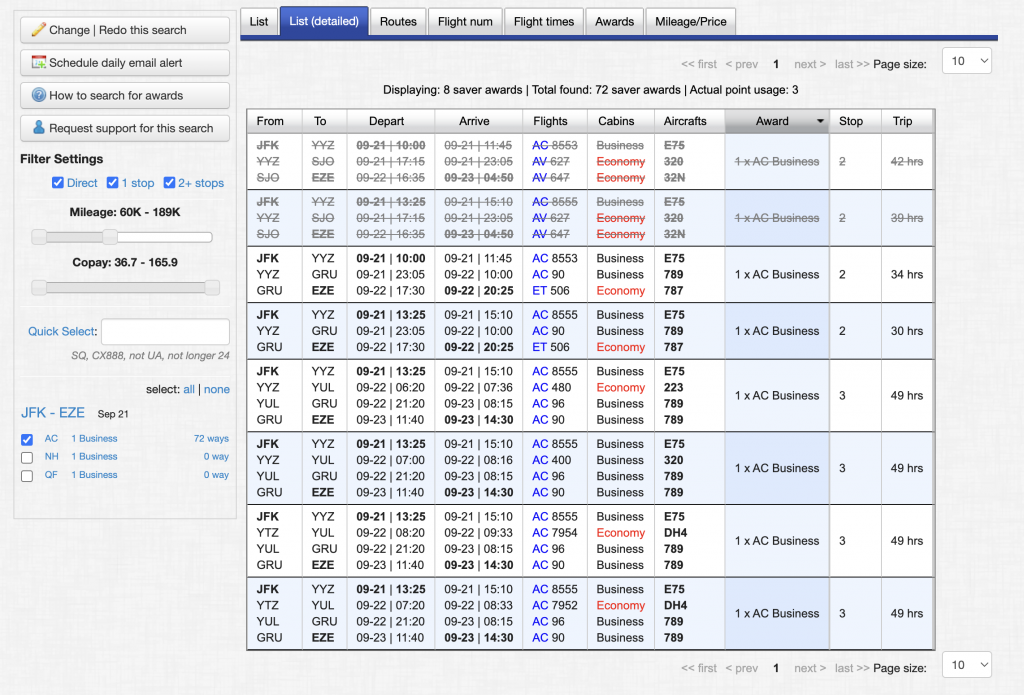
Task: Click AC 1 Business filter link
Action: click(94, 438)
